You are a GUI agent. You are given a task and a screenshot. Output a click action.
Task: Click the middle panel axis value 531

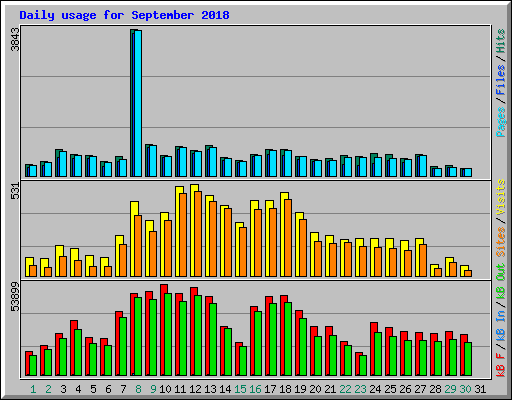click(x=15, y=191)
